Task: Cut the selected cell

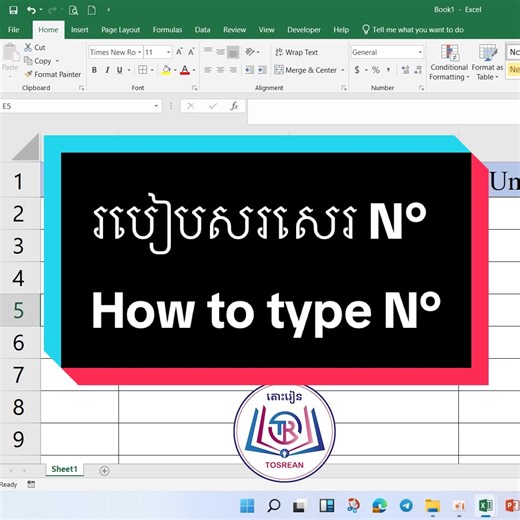Action: coord(35,47)
